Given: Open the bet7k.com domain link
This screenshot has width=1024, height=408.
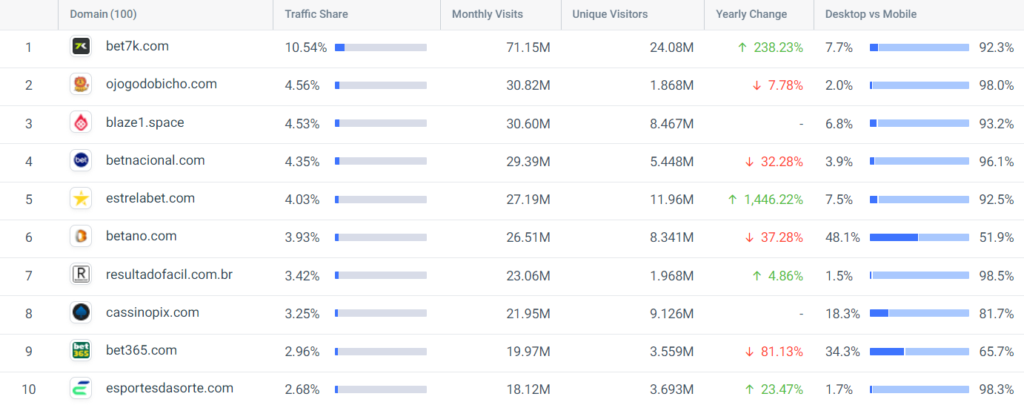Looking at the screenshot, I should point(137,46).
